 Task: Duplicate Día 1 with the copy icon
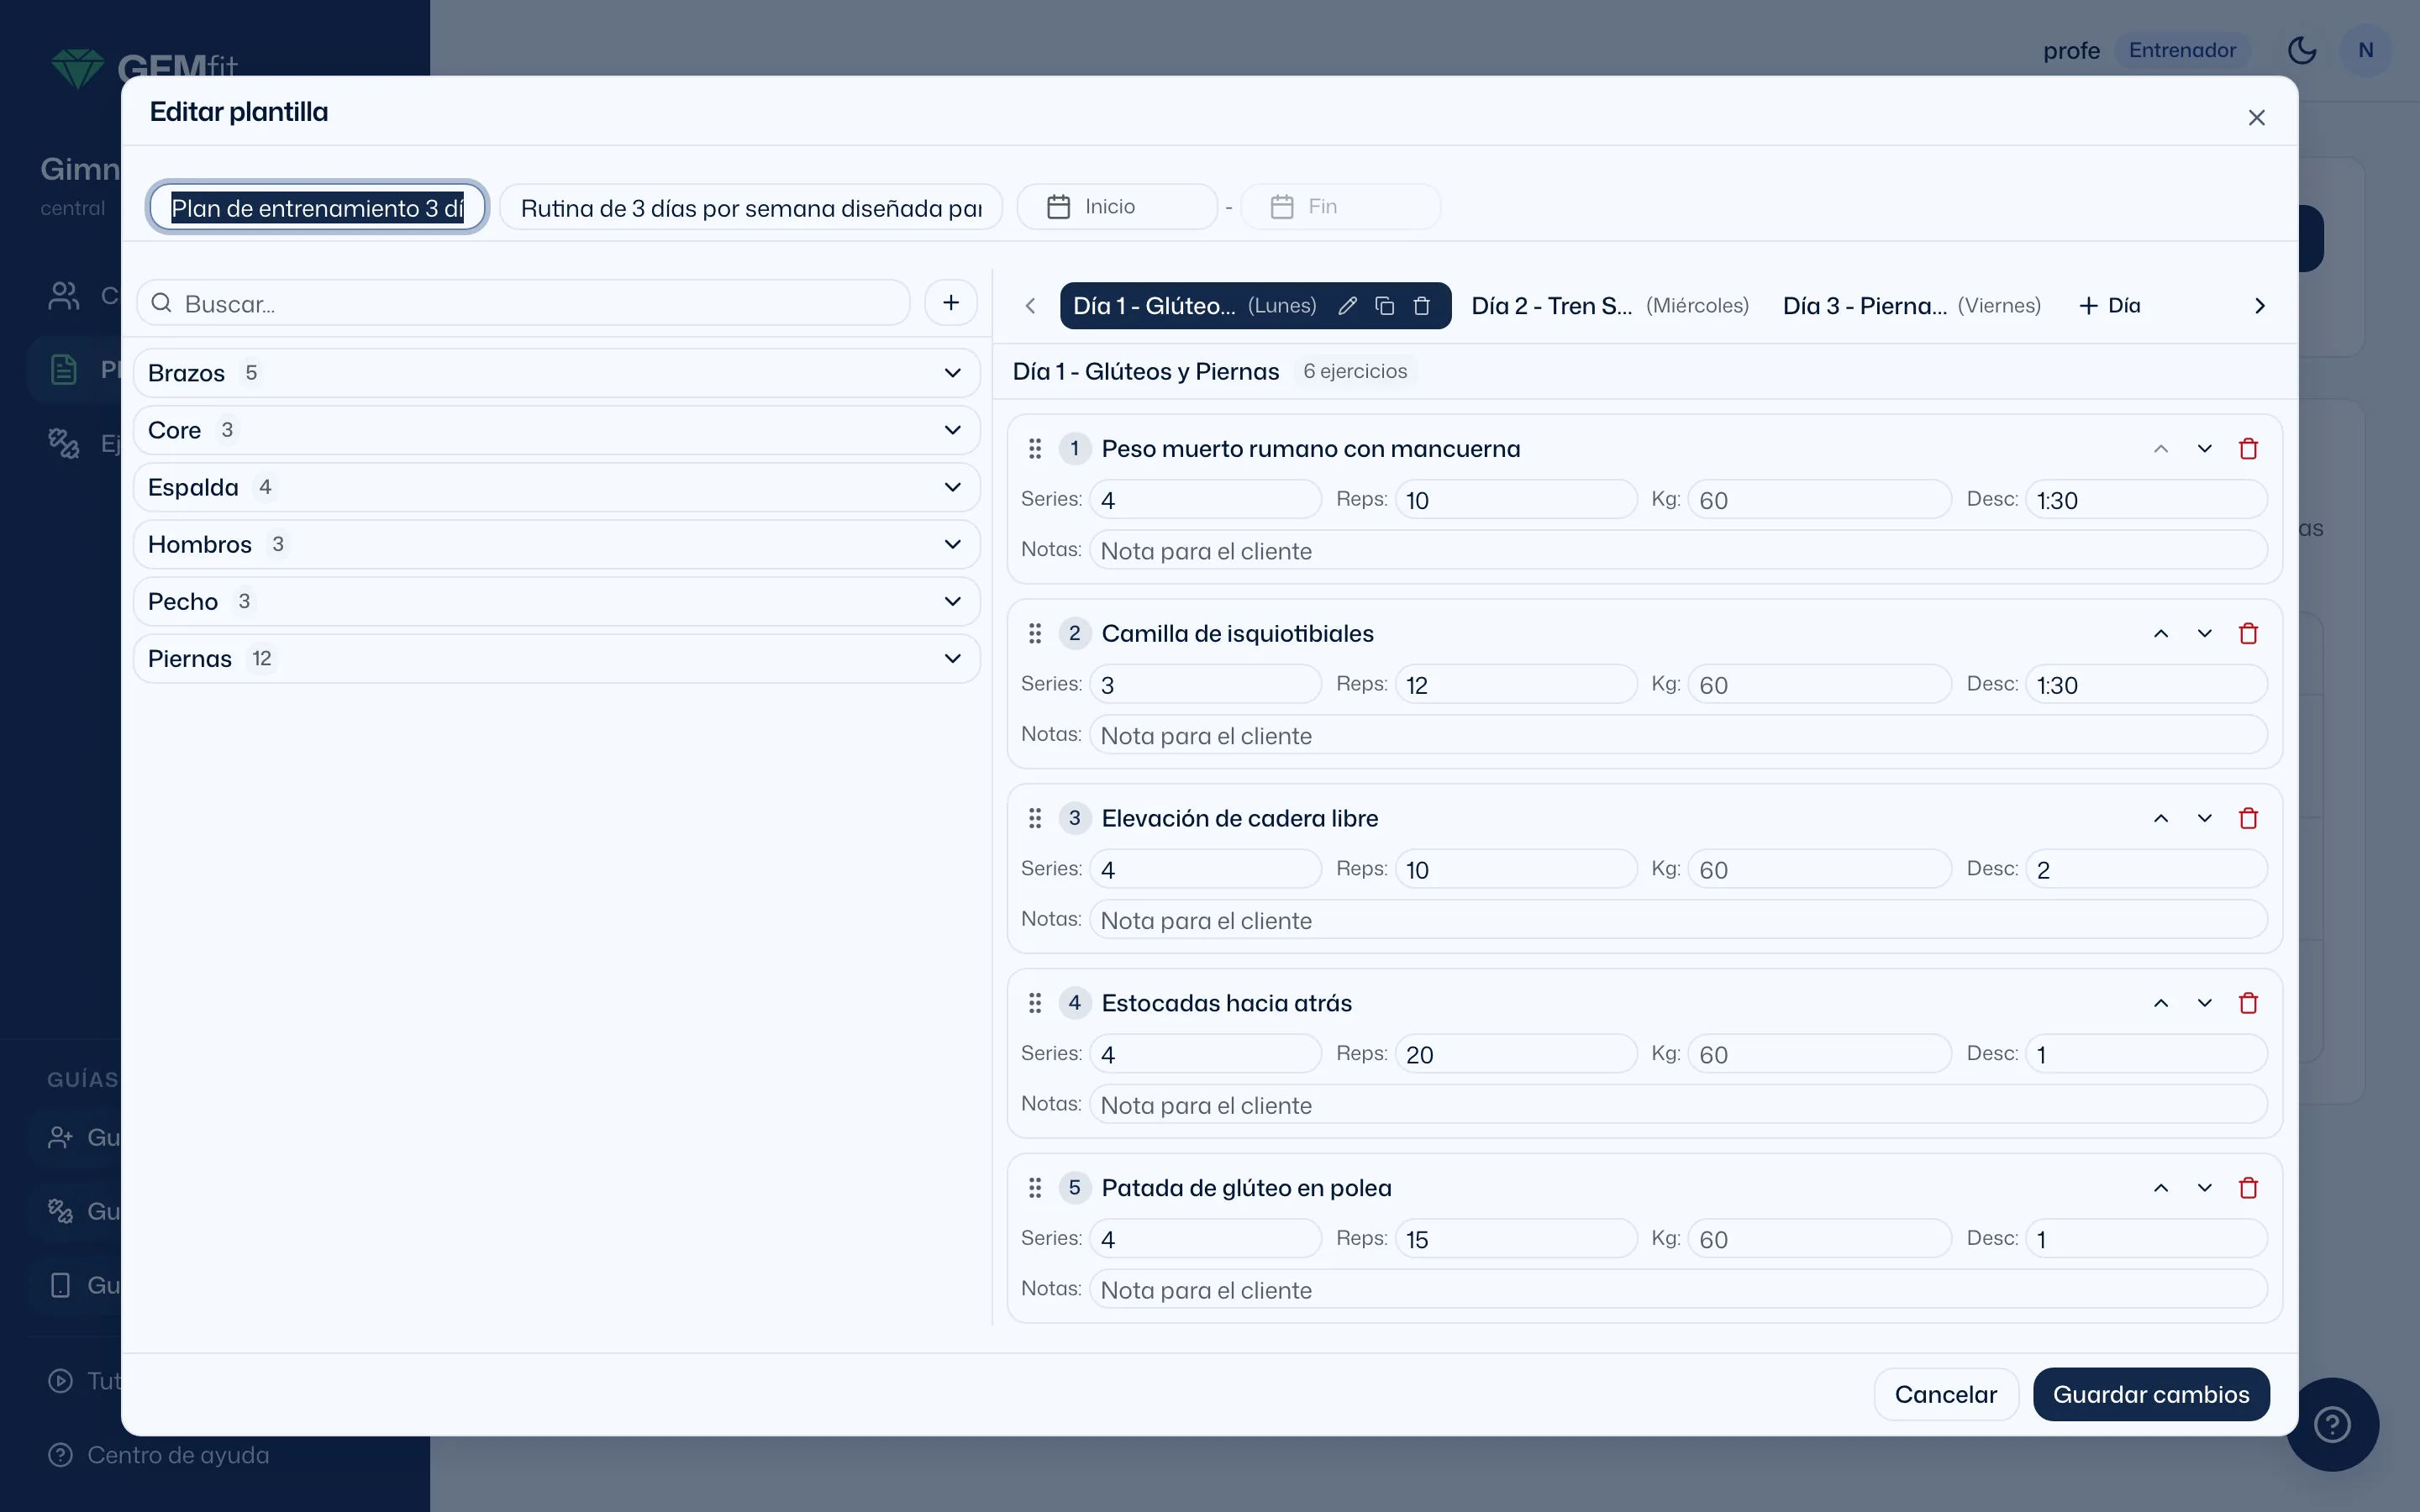point(1384,306)
